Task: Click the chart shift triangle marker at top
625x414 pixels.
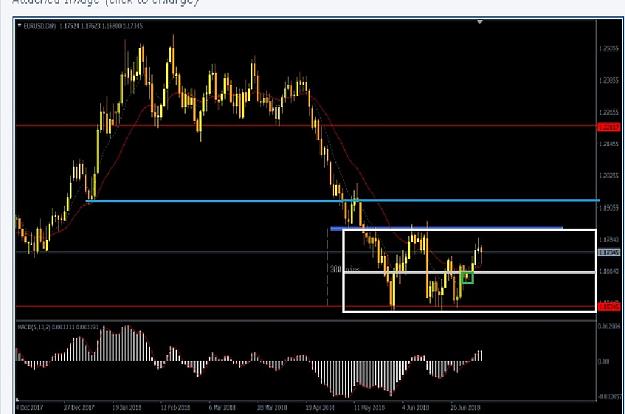Action: pos(480,22)
